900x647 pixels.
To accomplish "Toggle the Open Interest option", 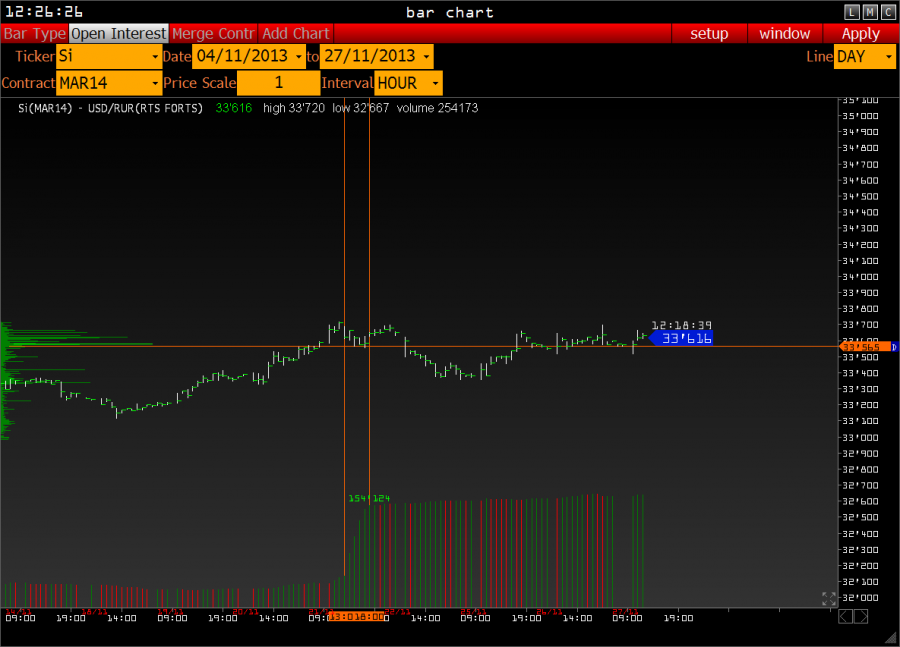I will click(x=118, y=33).
